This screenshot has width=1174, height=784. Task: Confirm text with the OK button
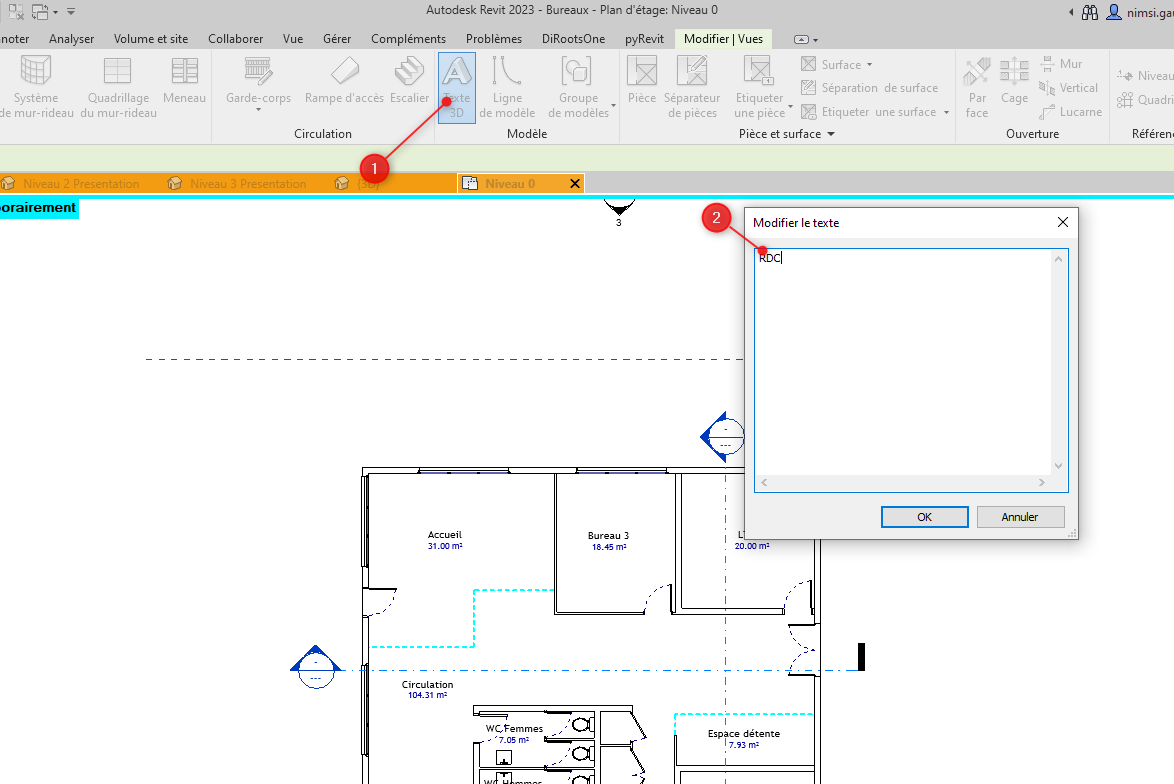click(x=924, y=517)
